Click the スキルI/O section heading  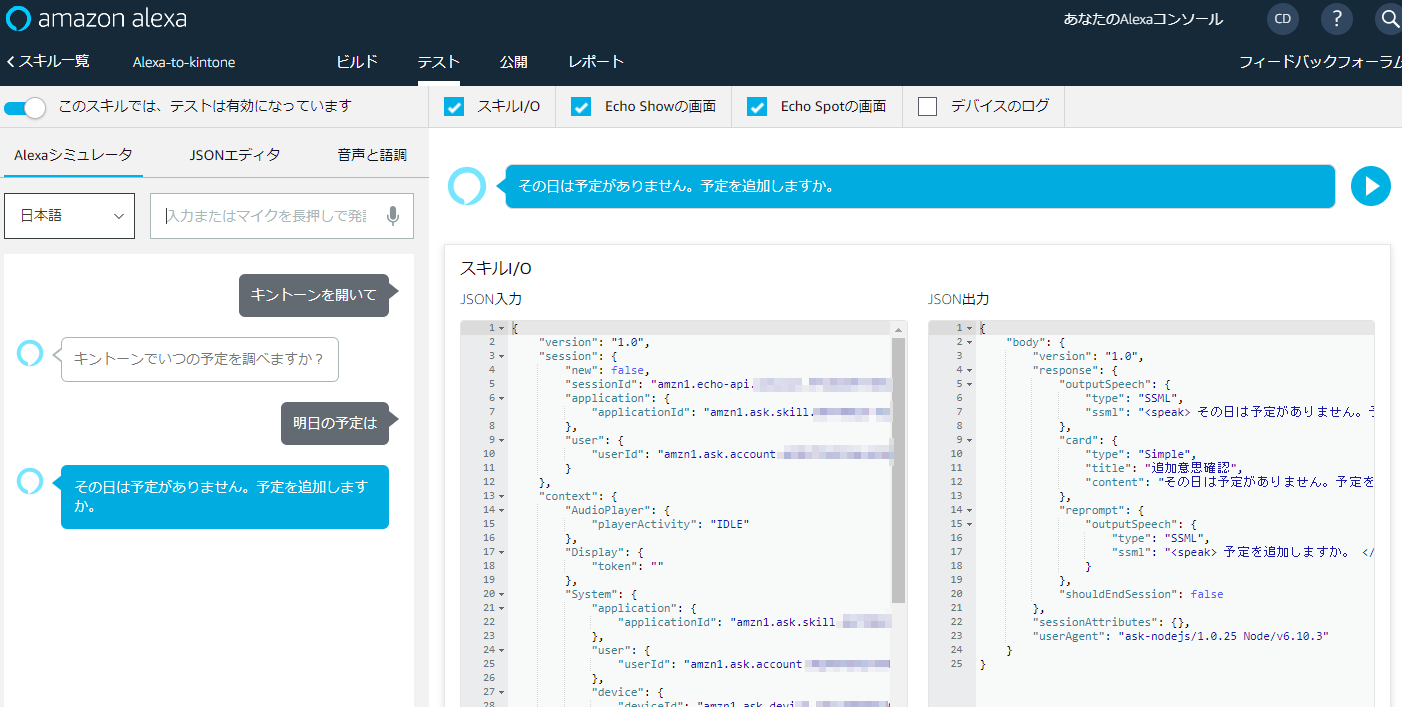496,268
